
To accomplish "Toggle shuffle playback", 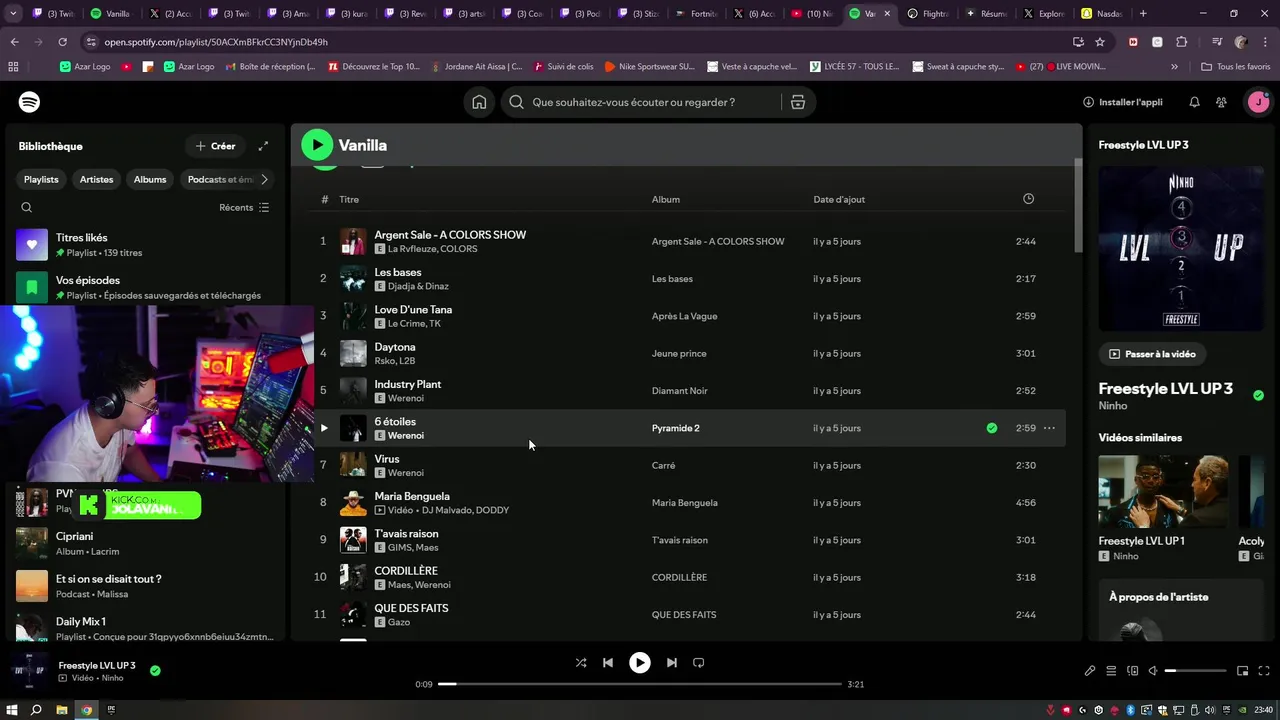I will [x=581, y=662].
